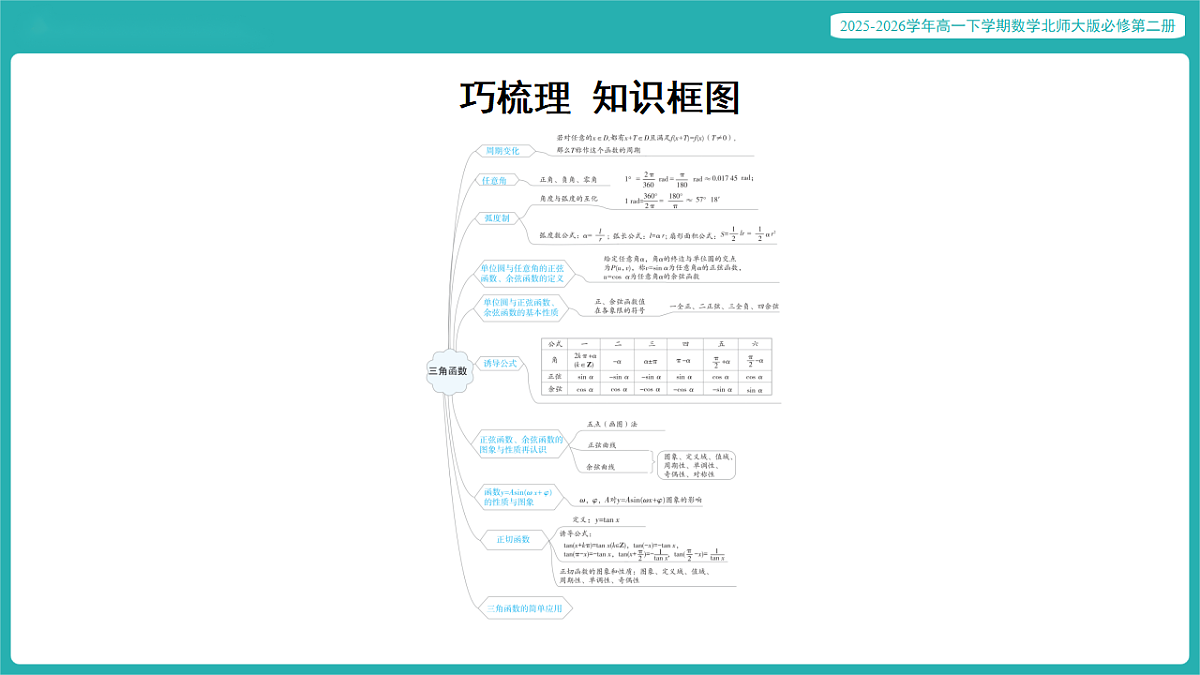
Task: Click the text '五点（画图）法'
Action: pos(612,424)
